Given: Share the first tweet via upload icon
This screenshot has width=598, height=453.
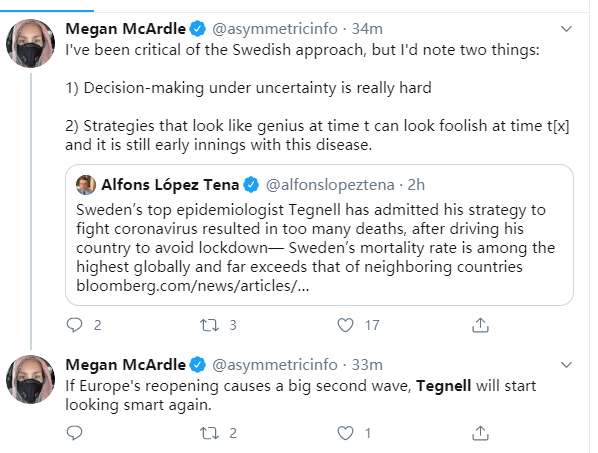Looking at the screenshot, I should coord(480,325).
